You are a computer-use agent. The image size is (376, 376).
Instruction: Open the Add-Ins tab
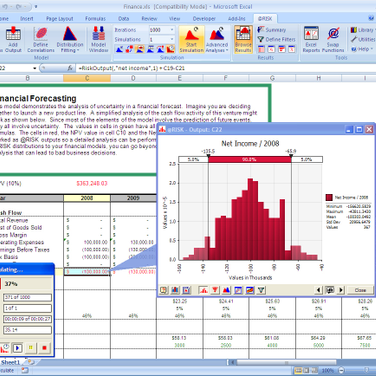[237, 19]
